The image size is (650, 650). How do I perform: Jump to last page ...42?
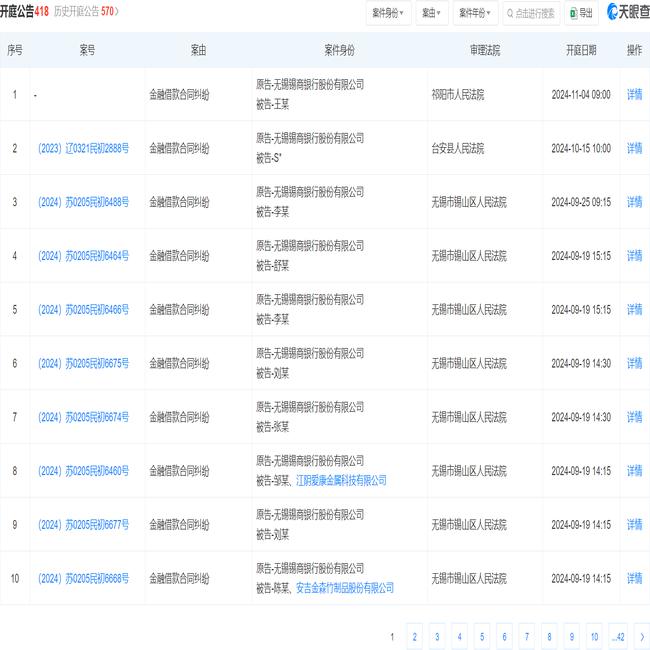pos(618,637)
